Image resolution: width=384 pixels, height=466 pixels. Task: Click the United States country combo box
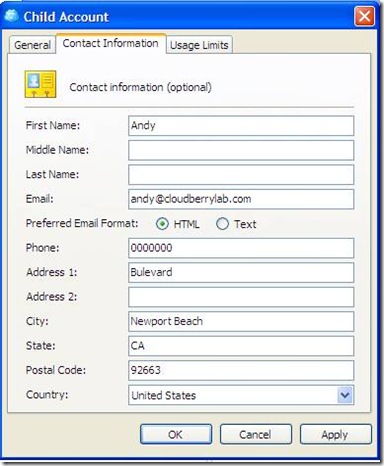tap(241, 395)
